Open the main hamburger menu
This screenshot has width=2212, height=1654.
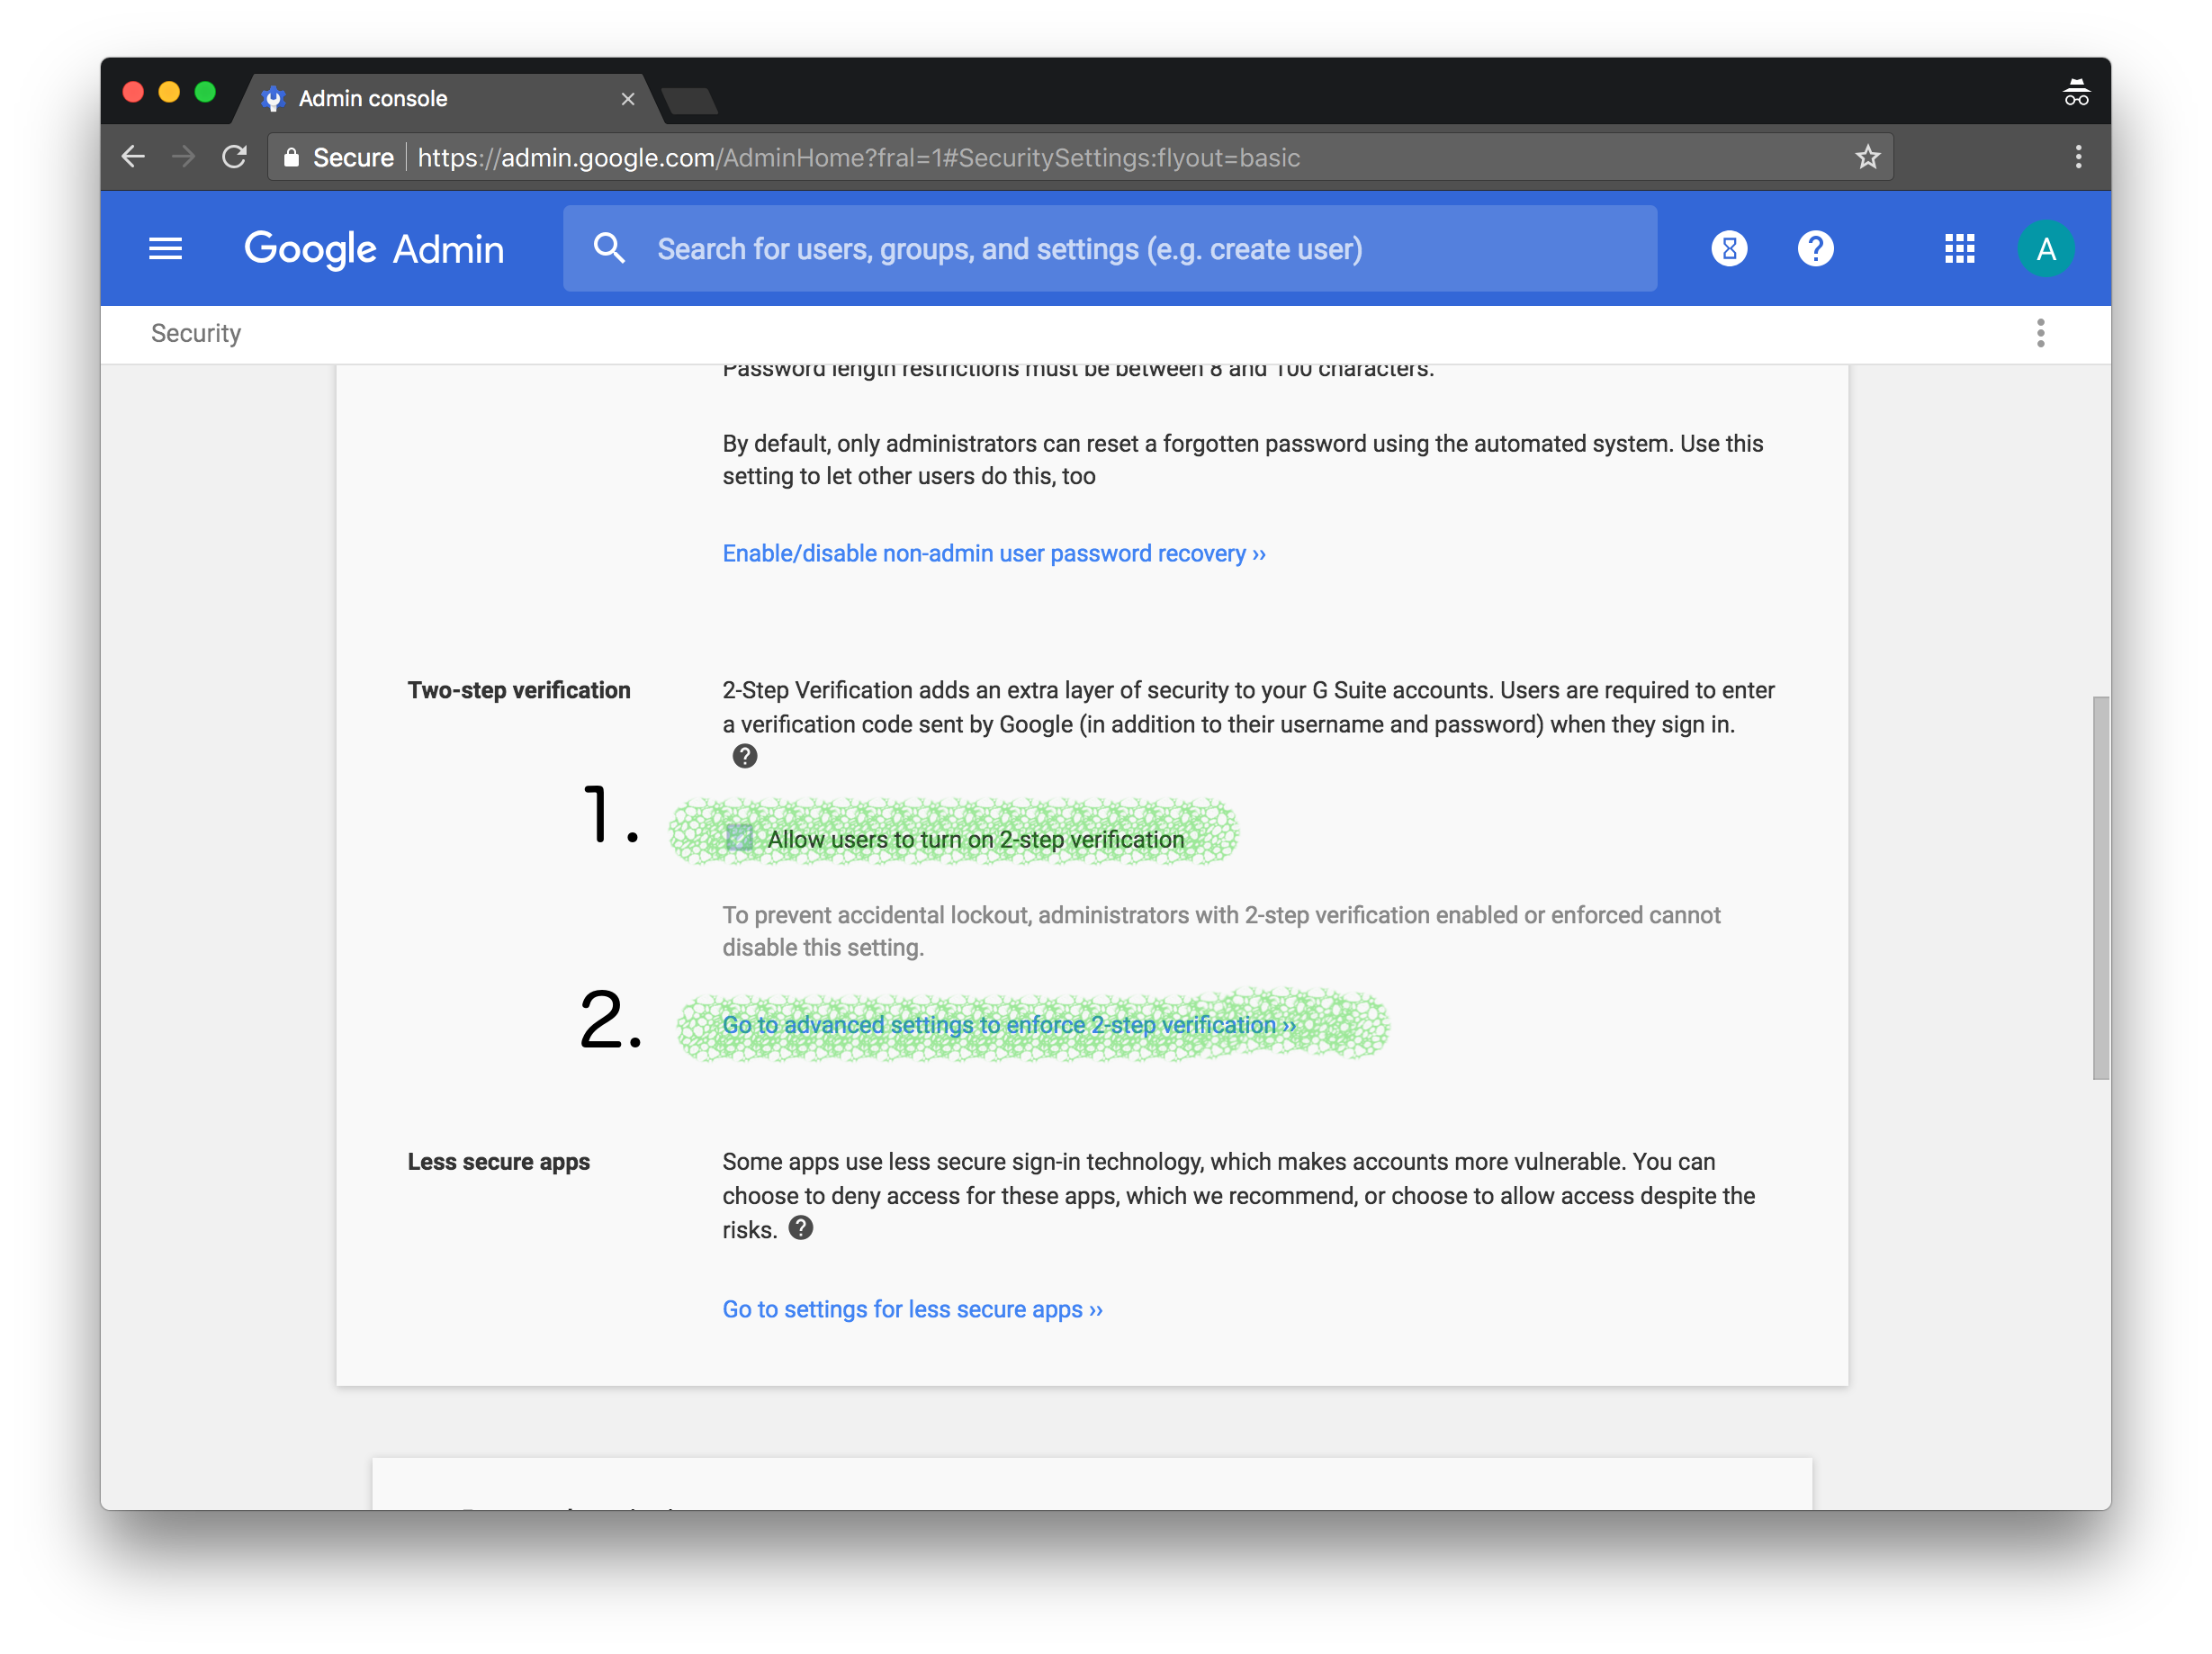click(x=165, y=248)
